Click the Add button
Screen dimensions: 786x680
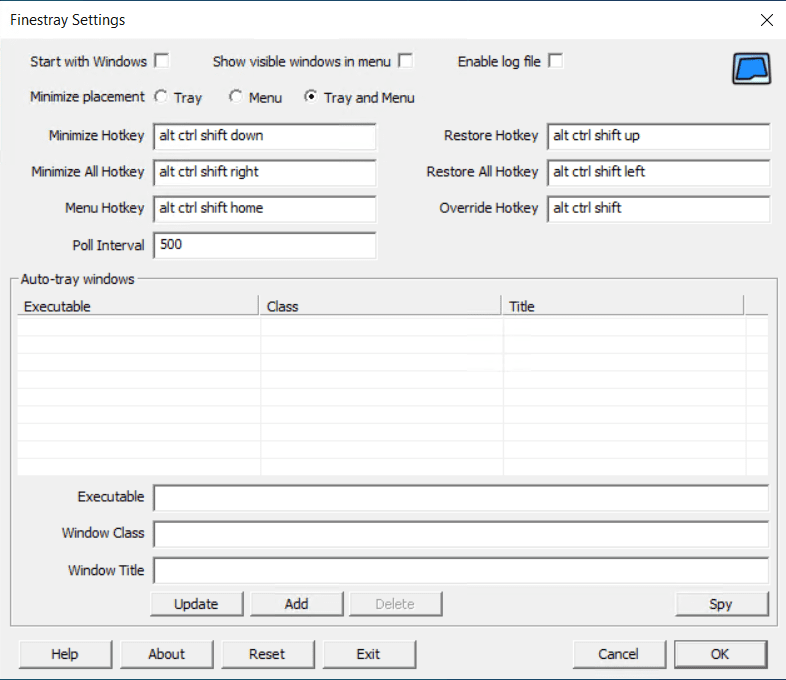(x=297, y=604)
